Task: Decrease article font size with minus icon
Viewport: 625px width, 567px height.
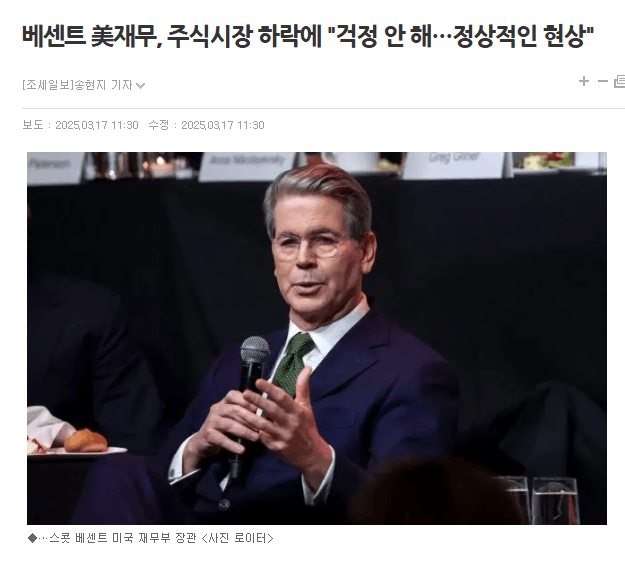Action: point(602,81)
